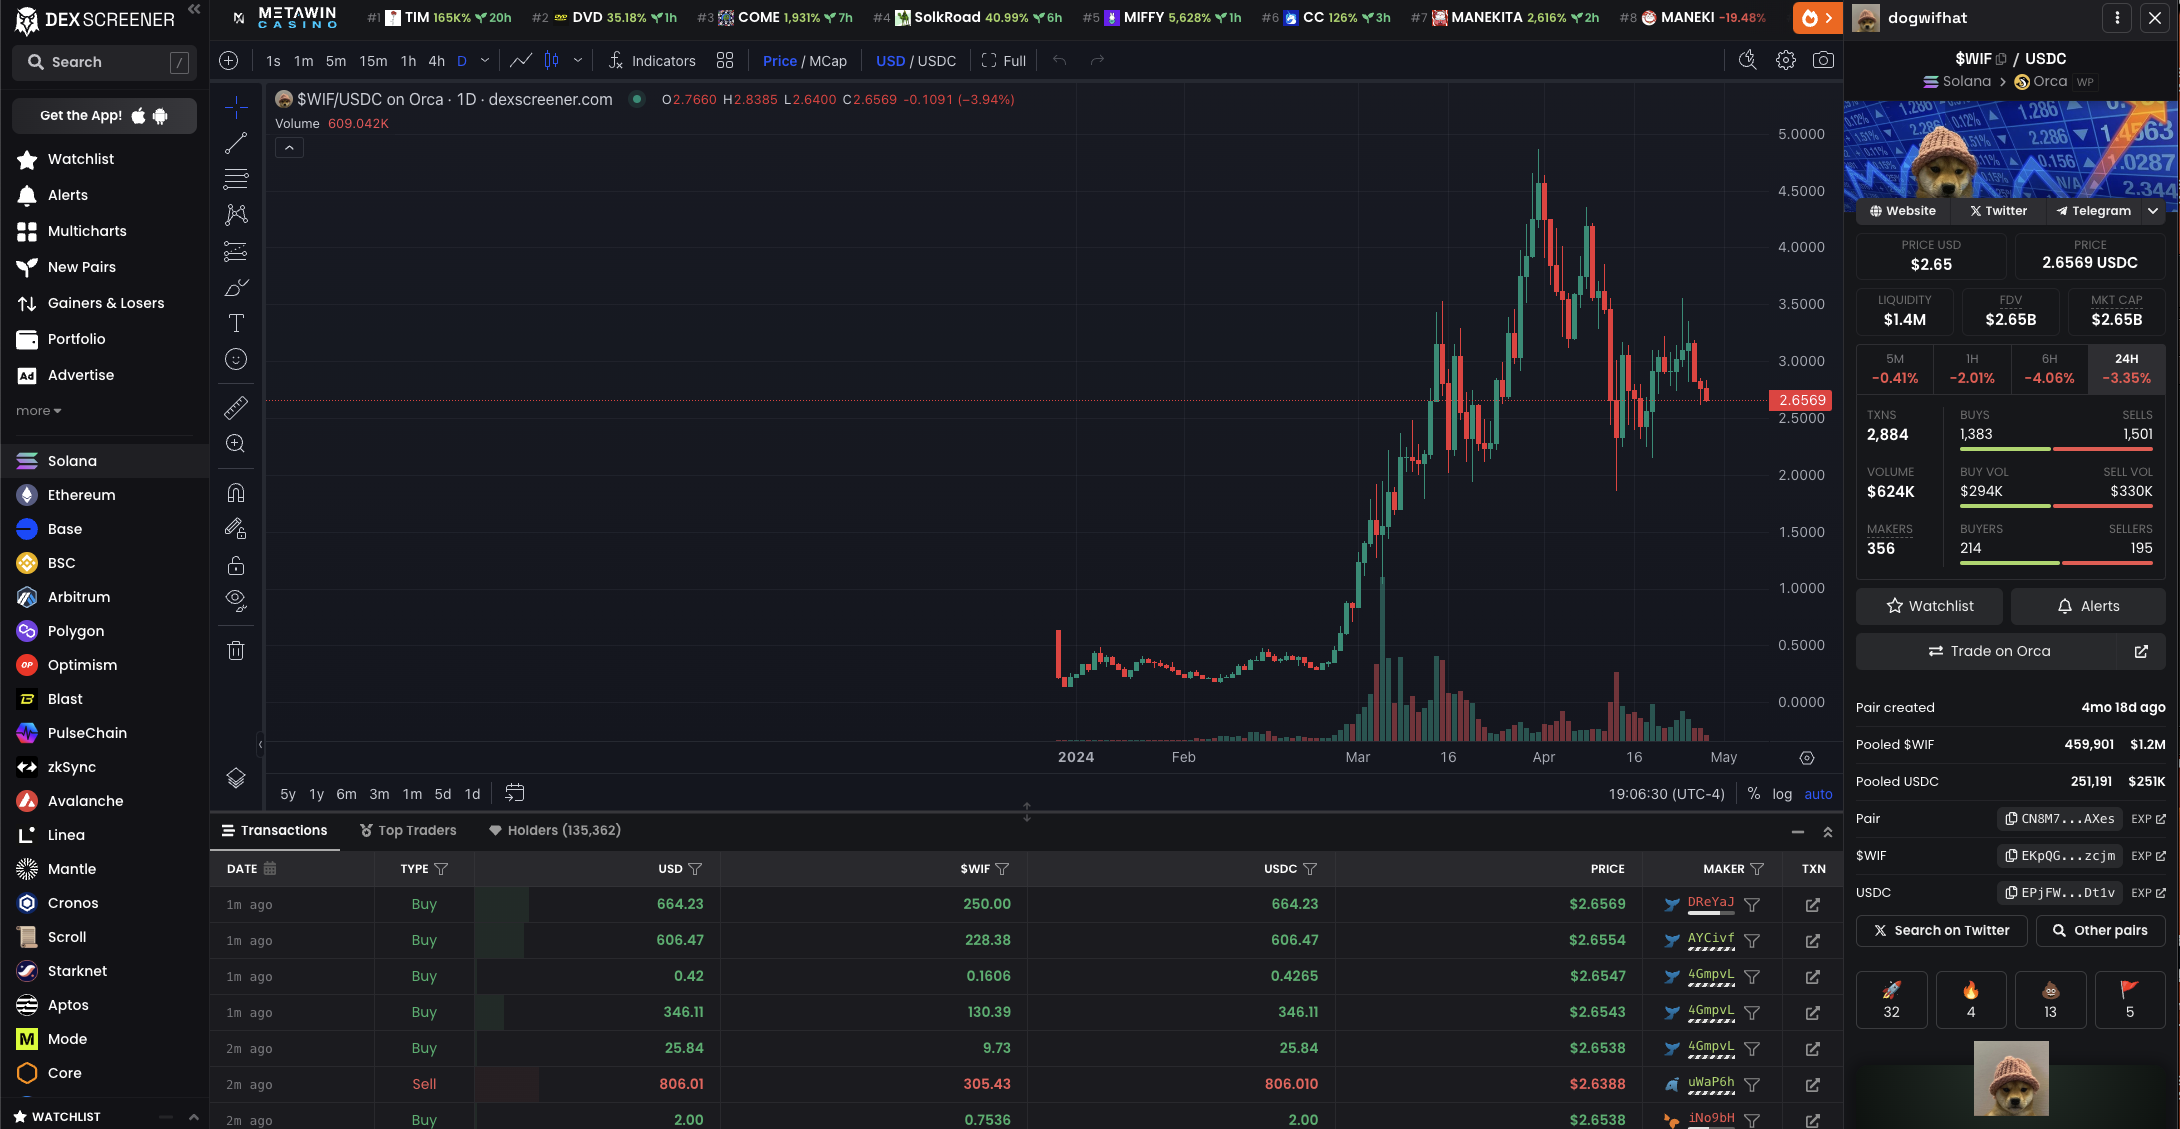2180x1129 pixels.
Task: Filter transactions by USD column funnel
Action: (696, 869)
